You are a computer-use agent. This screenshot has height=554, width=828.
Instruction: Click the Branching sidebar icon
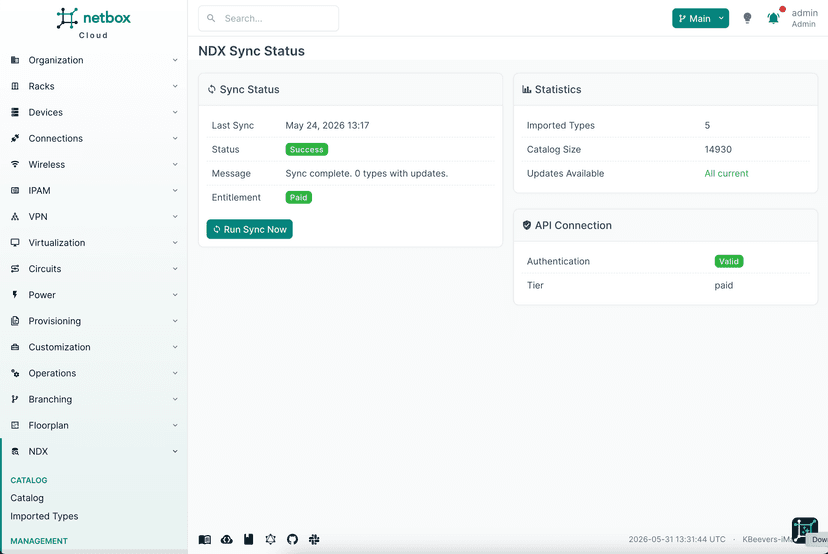tap(15, 399)
